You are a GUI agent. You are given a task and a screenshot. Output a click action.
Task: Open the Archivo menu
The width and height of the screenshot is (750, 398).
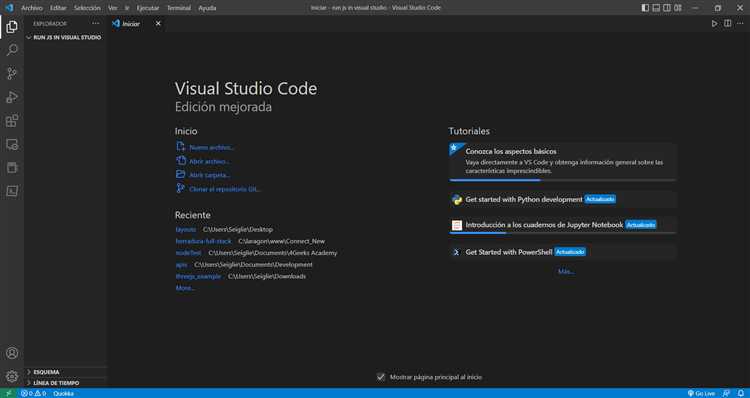[x=32, y=8]
